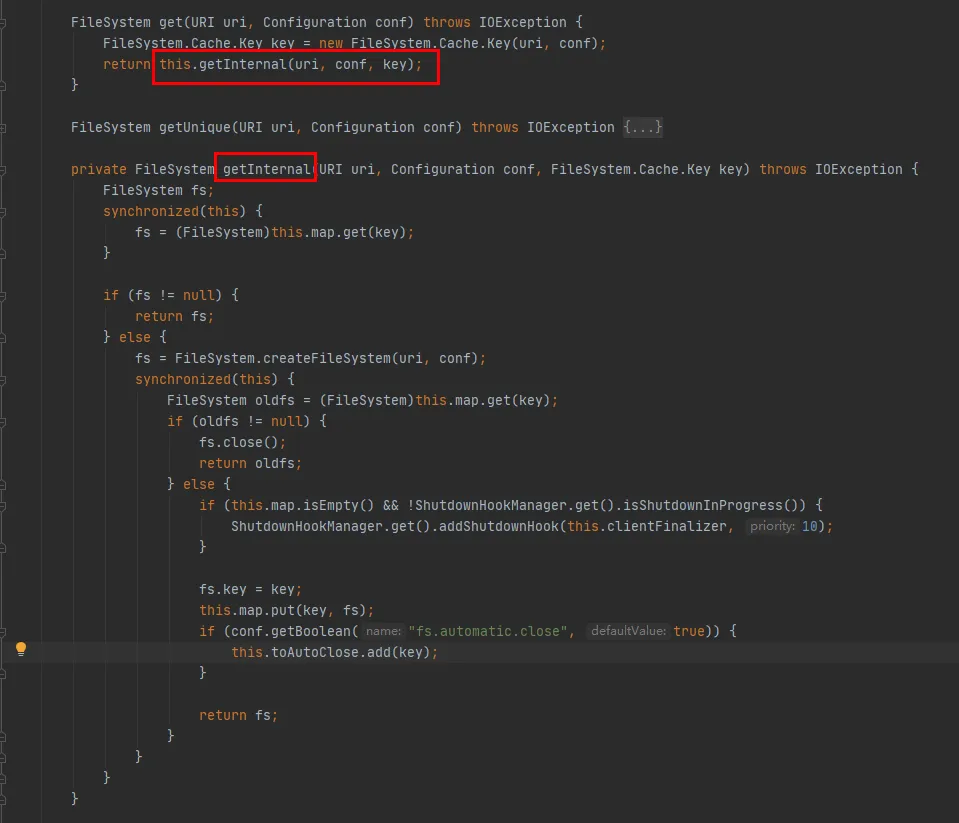Click the get method name in the first line
The height and width of the screenshot is (823, 959).
pos(171,23)
